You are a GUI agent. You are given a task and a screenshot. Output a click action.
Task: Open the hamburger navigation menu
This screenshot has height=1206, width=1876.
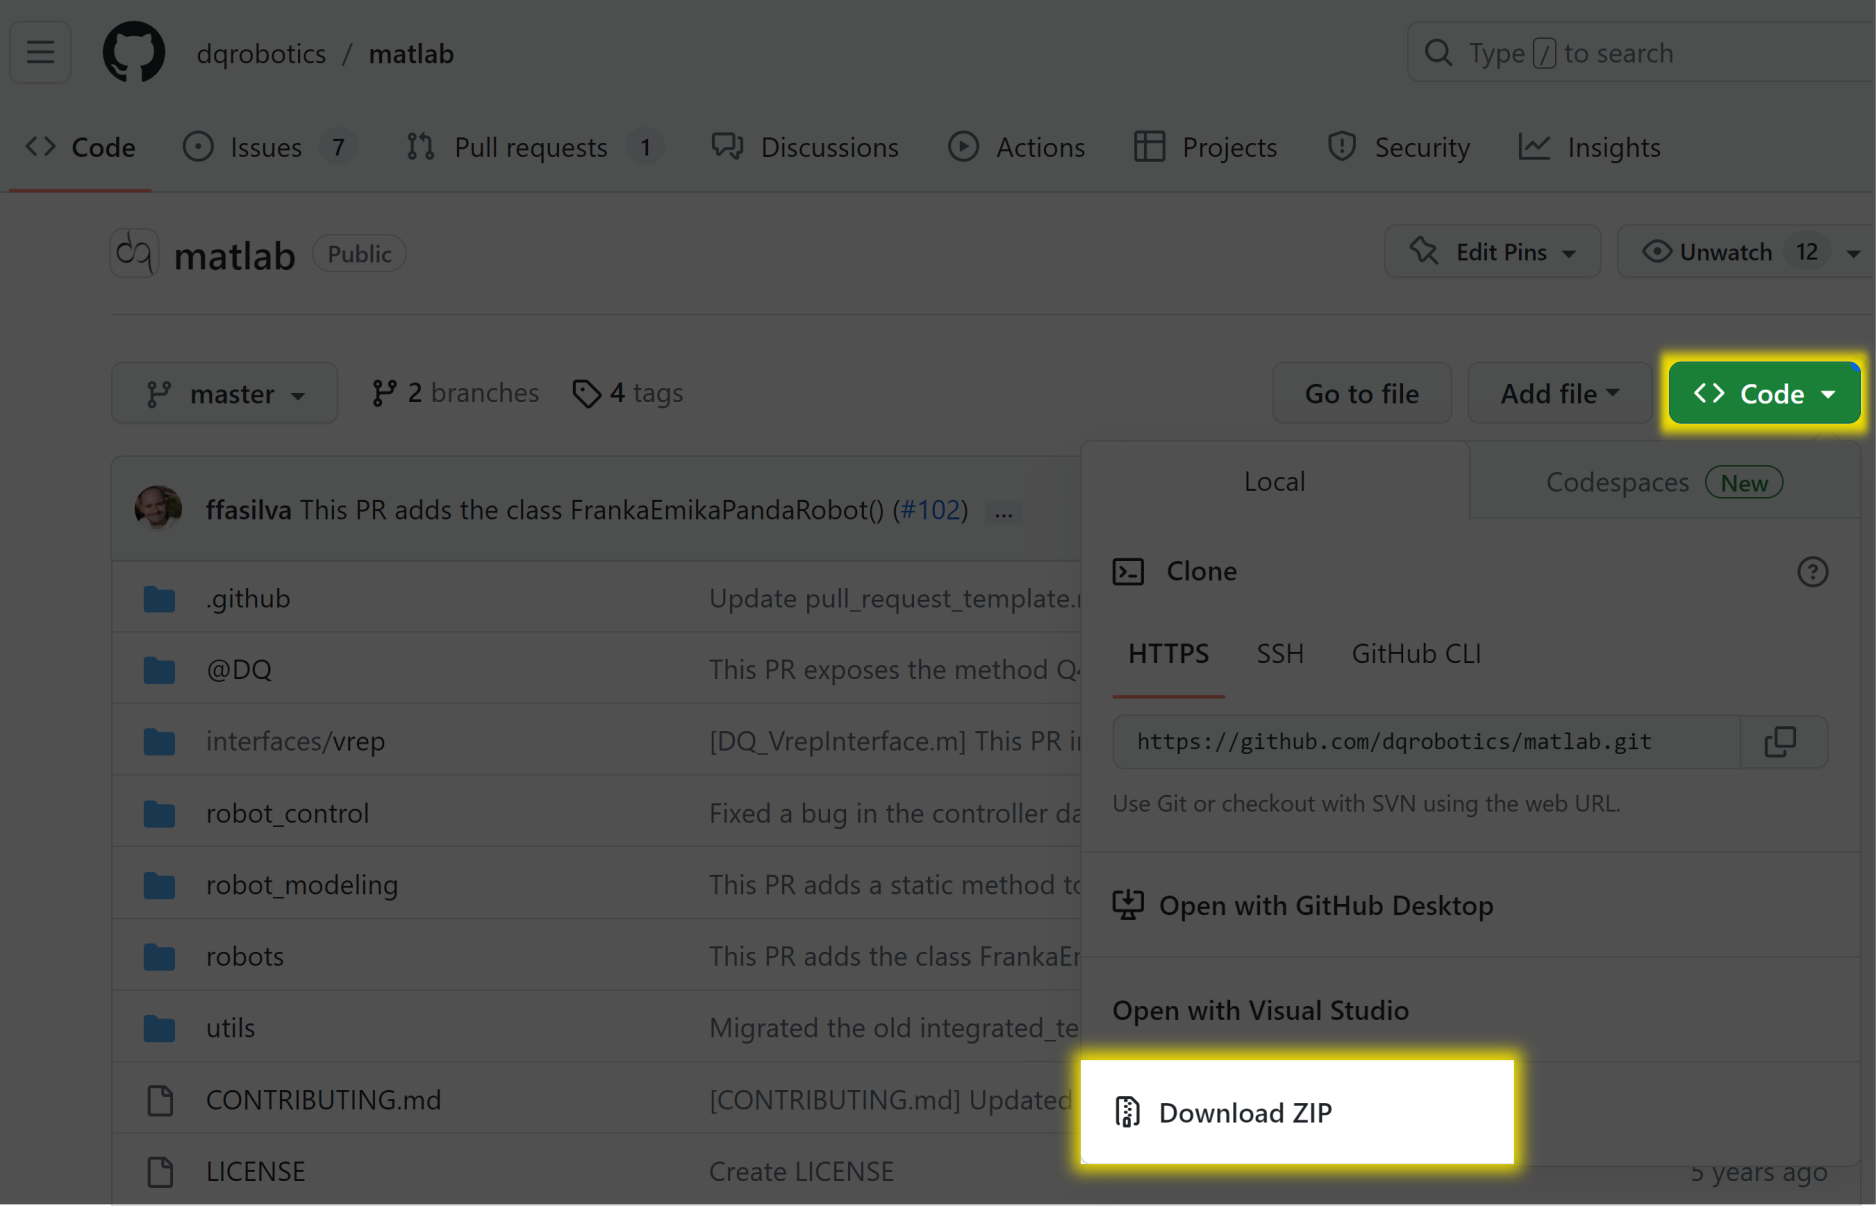[40, 52]
